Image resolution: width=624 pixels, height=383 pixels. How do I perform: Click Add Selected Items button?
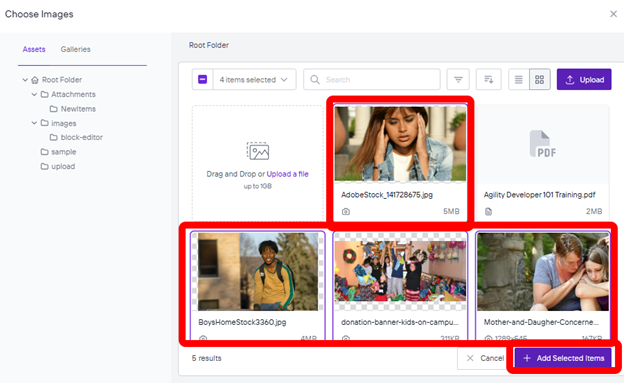(563, 358)
